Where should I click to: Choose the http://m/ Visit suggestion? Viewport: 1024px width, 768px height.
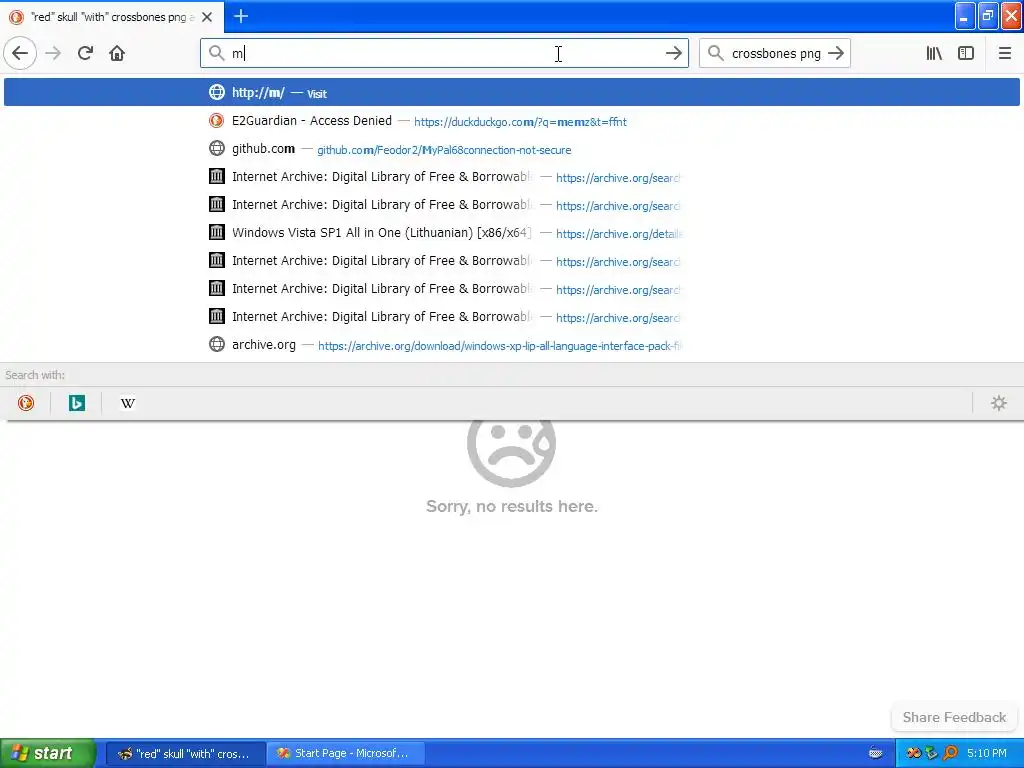click(x=511, y=92)
